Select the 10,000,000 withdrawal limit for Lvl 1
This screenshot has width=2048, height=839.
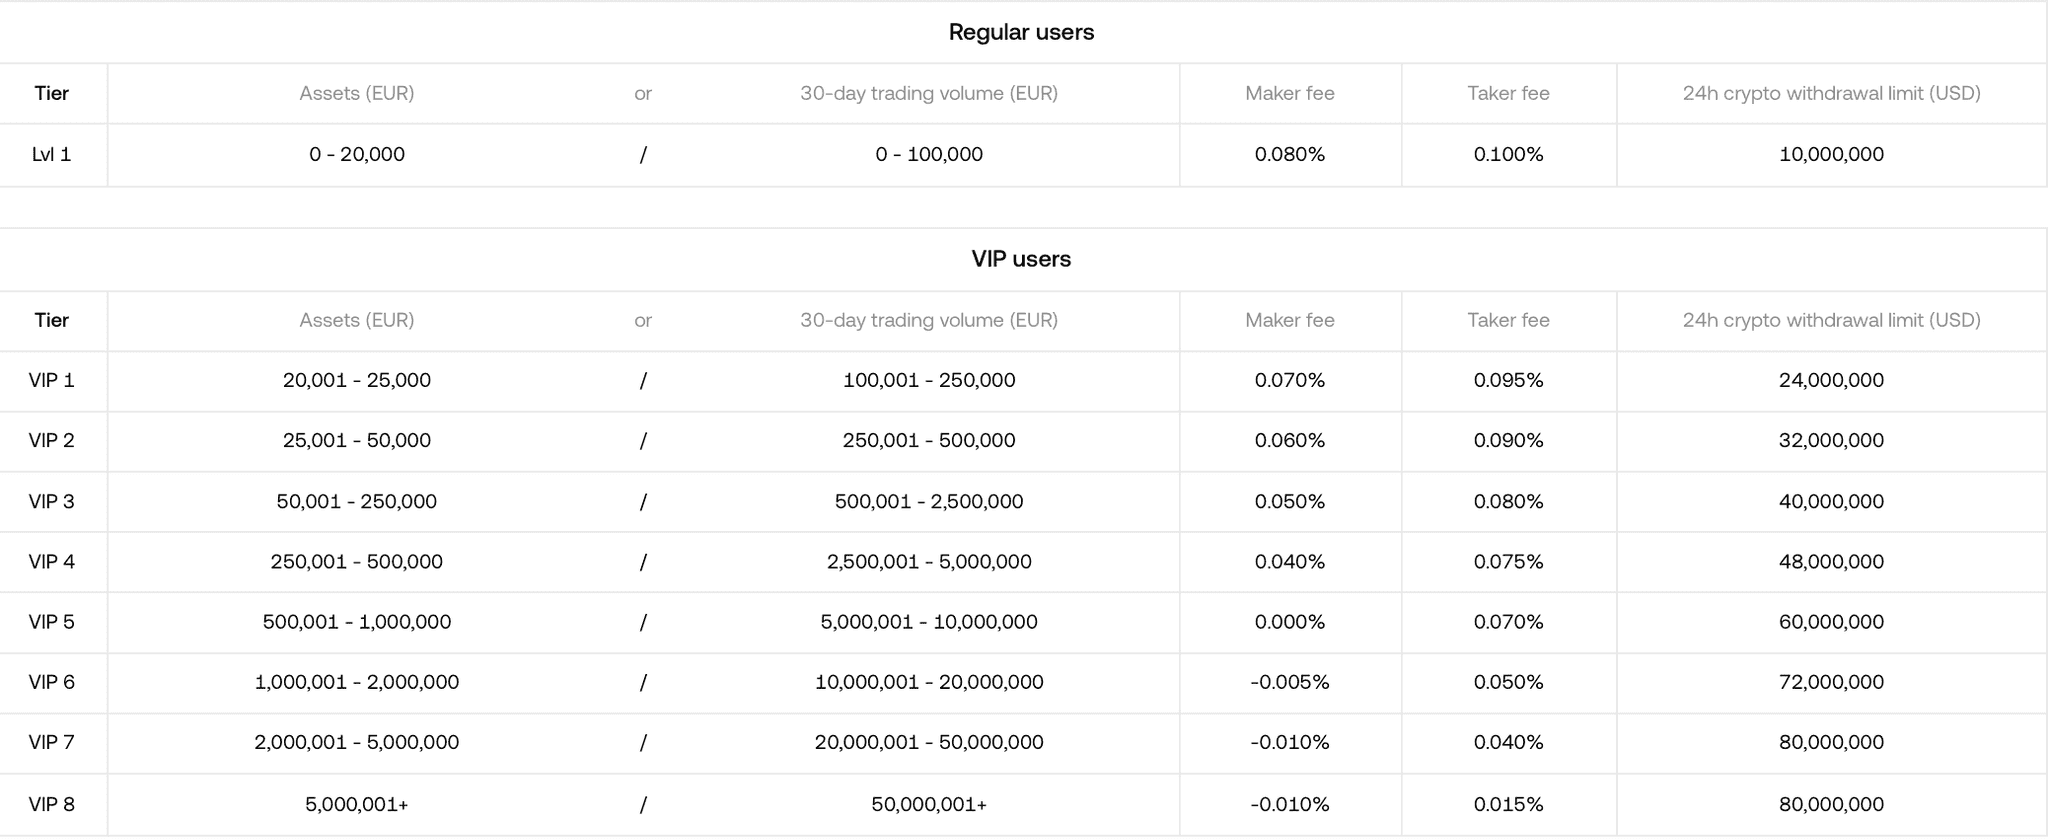[x=1831, y=154]
